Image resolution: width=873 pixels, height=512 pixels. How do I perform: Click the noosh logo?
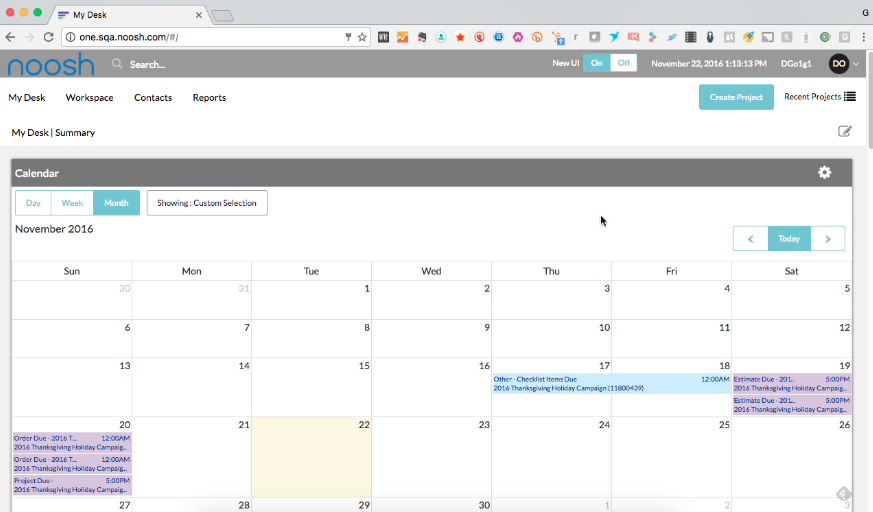click(x=51, y=64)
